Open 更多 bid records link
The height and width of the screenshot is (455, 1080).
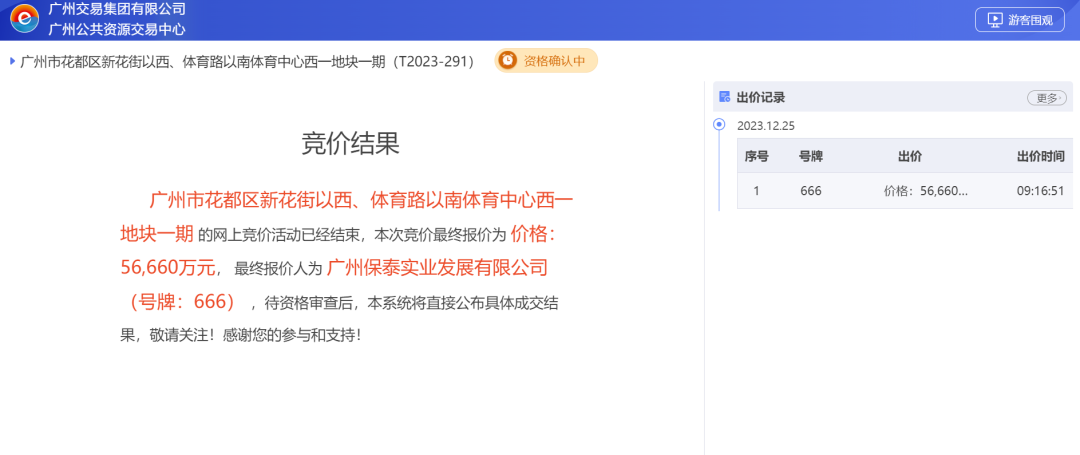click(x=1046, y=98)
